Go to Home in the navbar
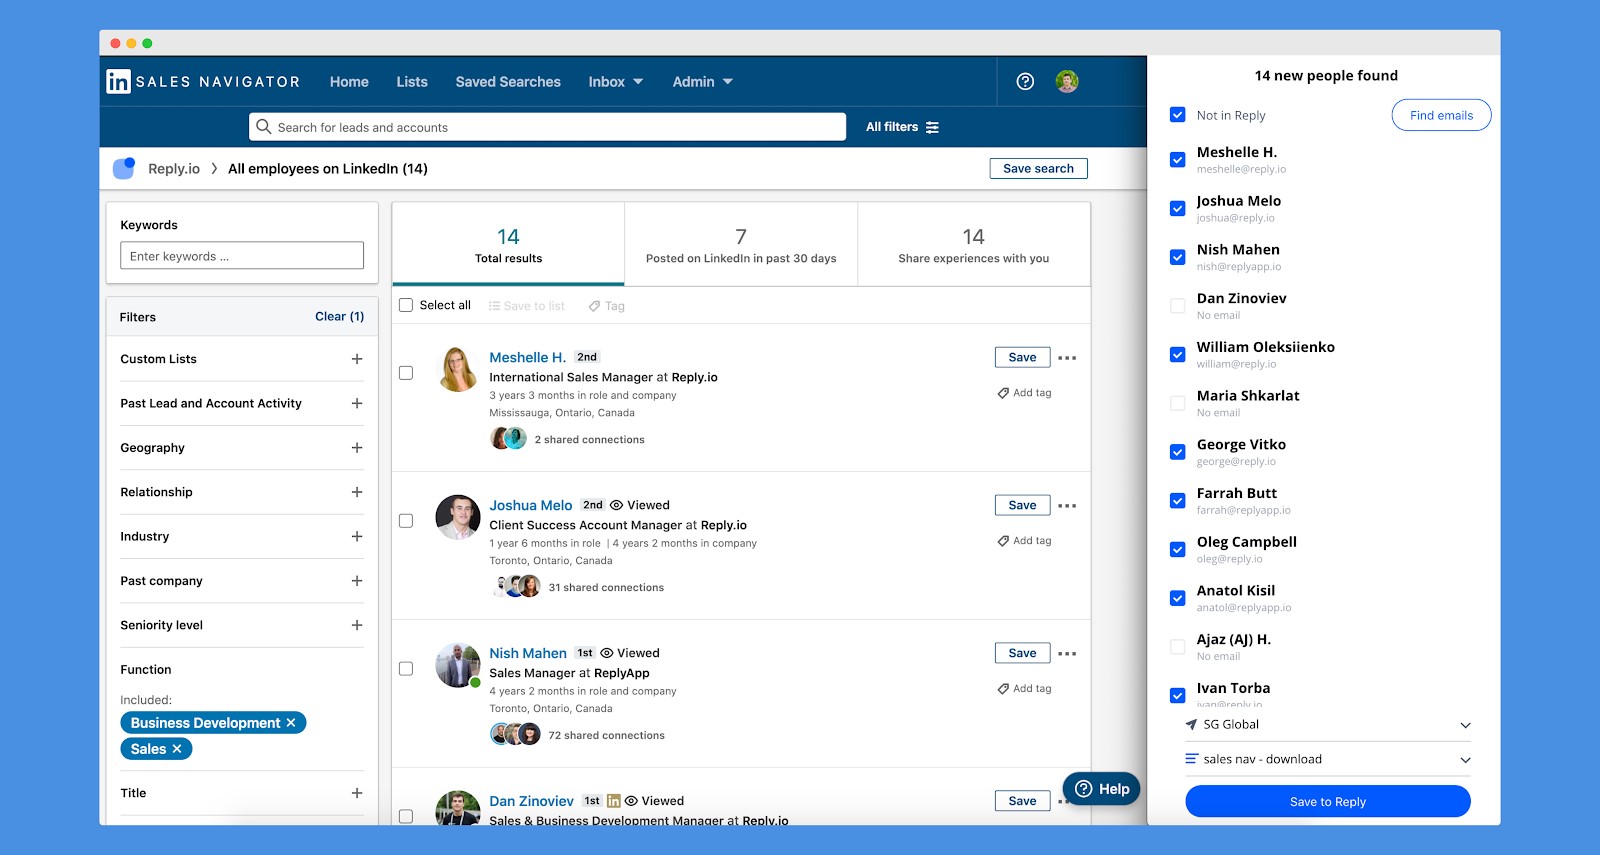 (349, 82)
